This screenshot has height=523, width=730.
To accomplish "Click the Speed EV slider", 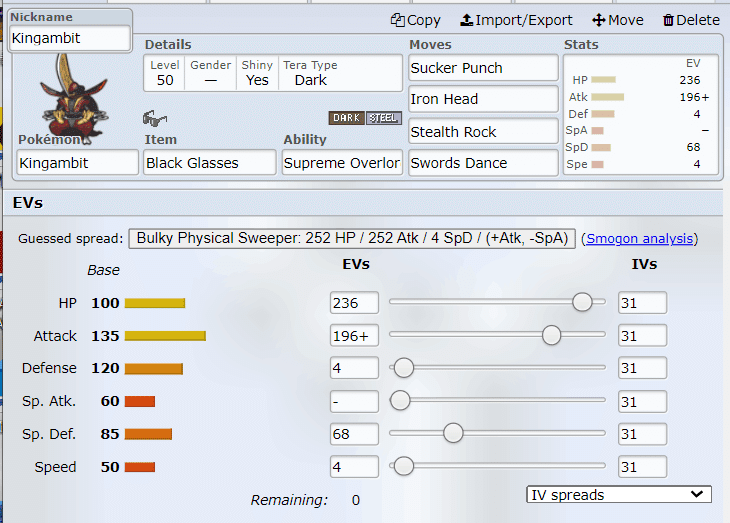I will 497,466.
